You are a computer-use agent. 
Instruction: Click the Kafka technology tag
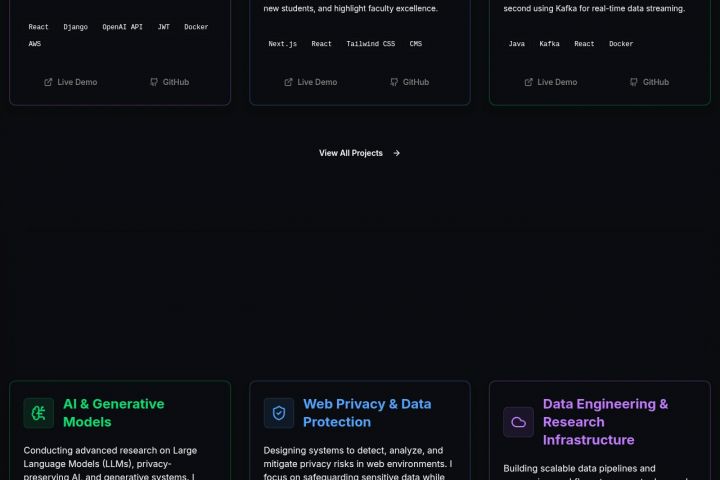pyautogui.click(x=549, y=44)
